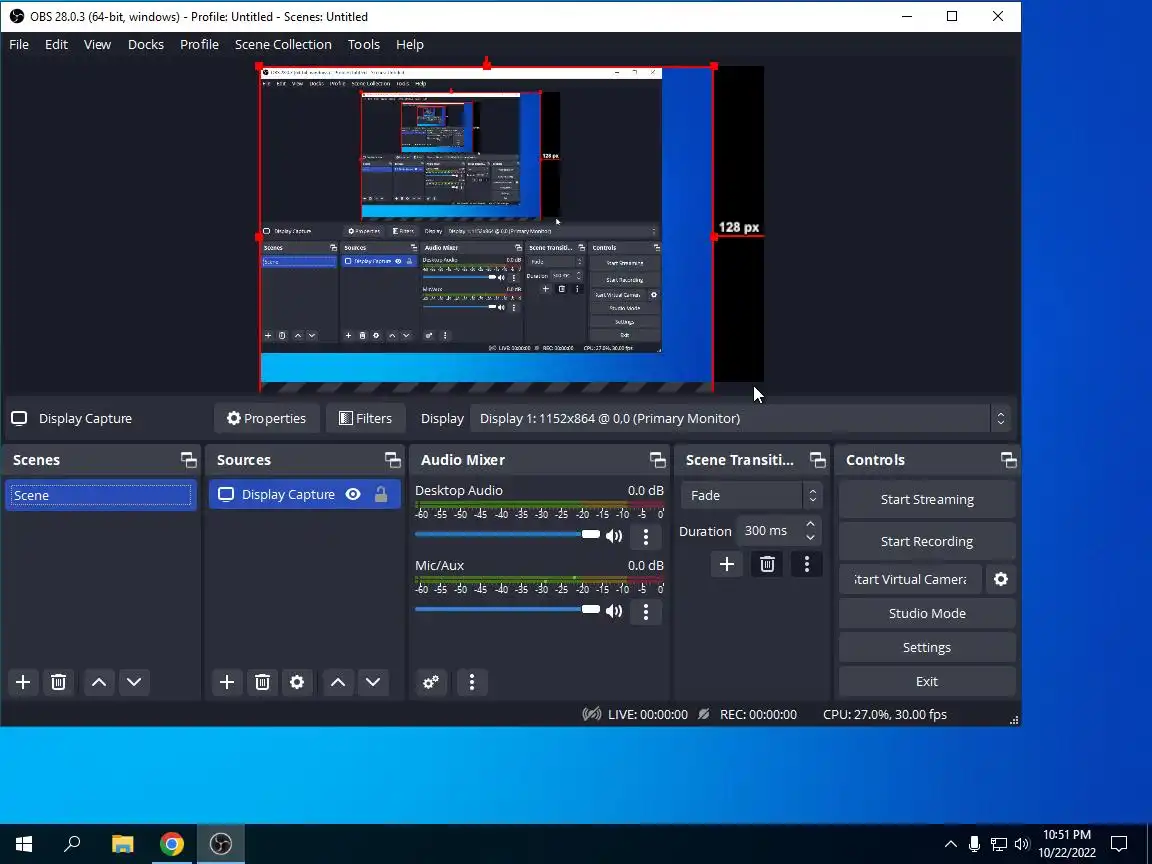The height and width of the screenshot is (864, 1152).
Task: Open the transition properties three-dot menu
Action: pyautogui.click(x=807, y=564)
